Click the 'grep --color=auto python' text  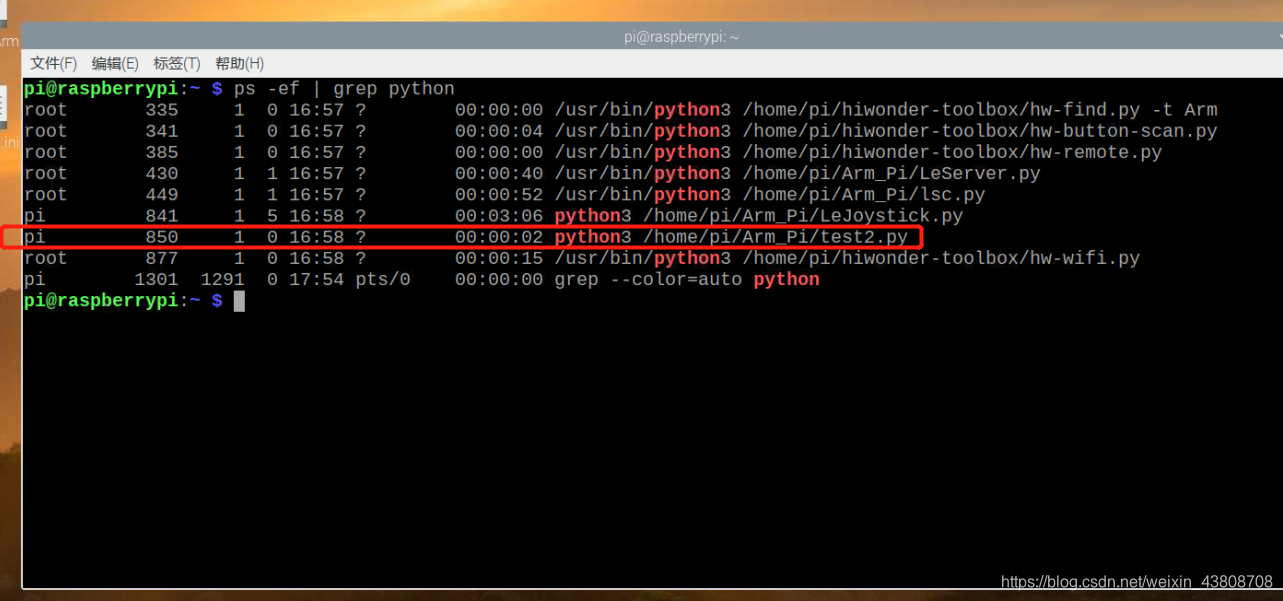click(x=687, y=279)
